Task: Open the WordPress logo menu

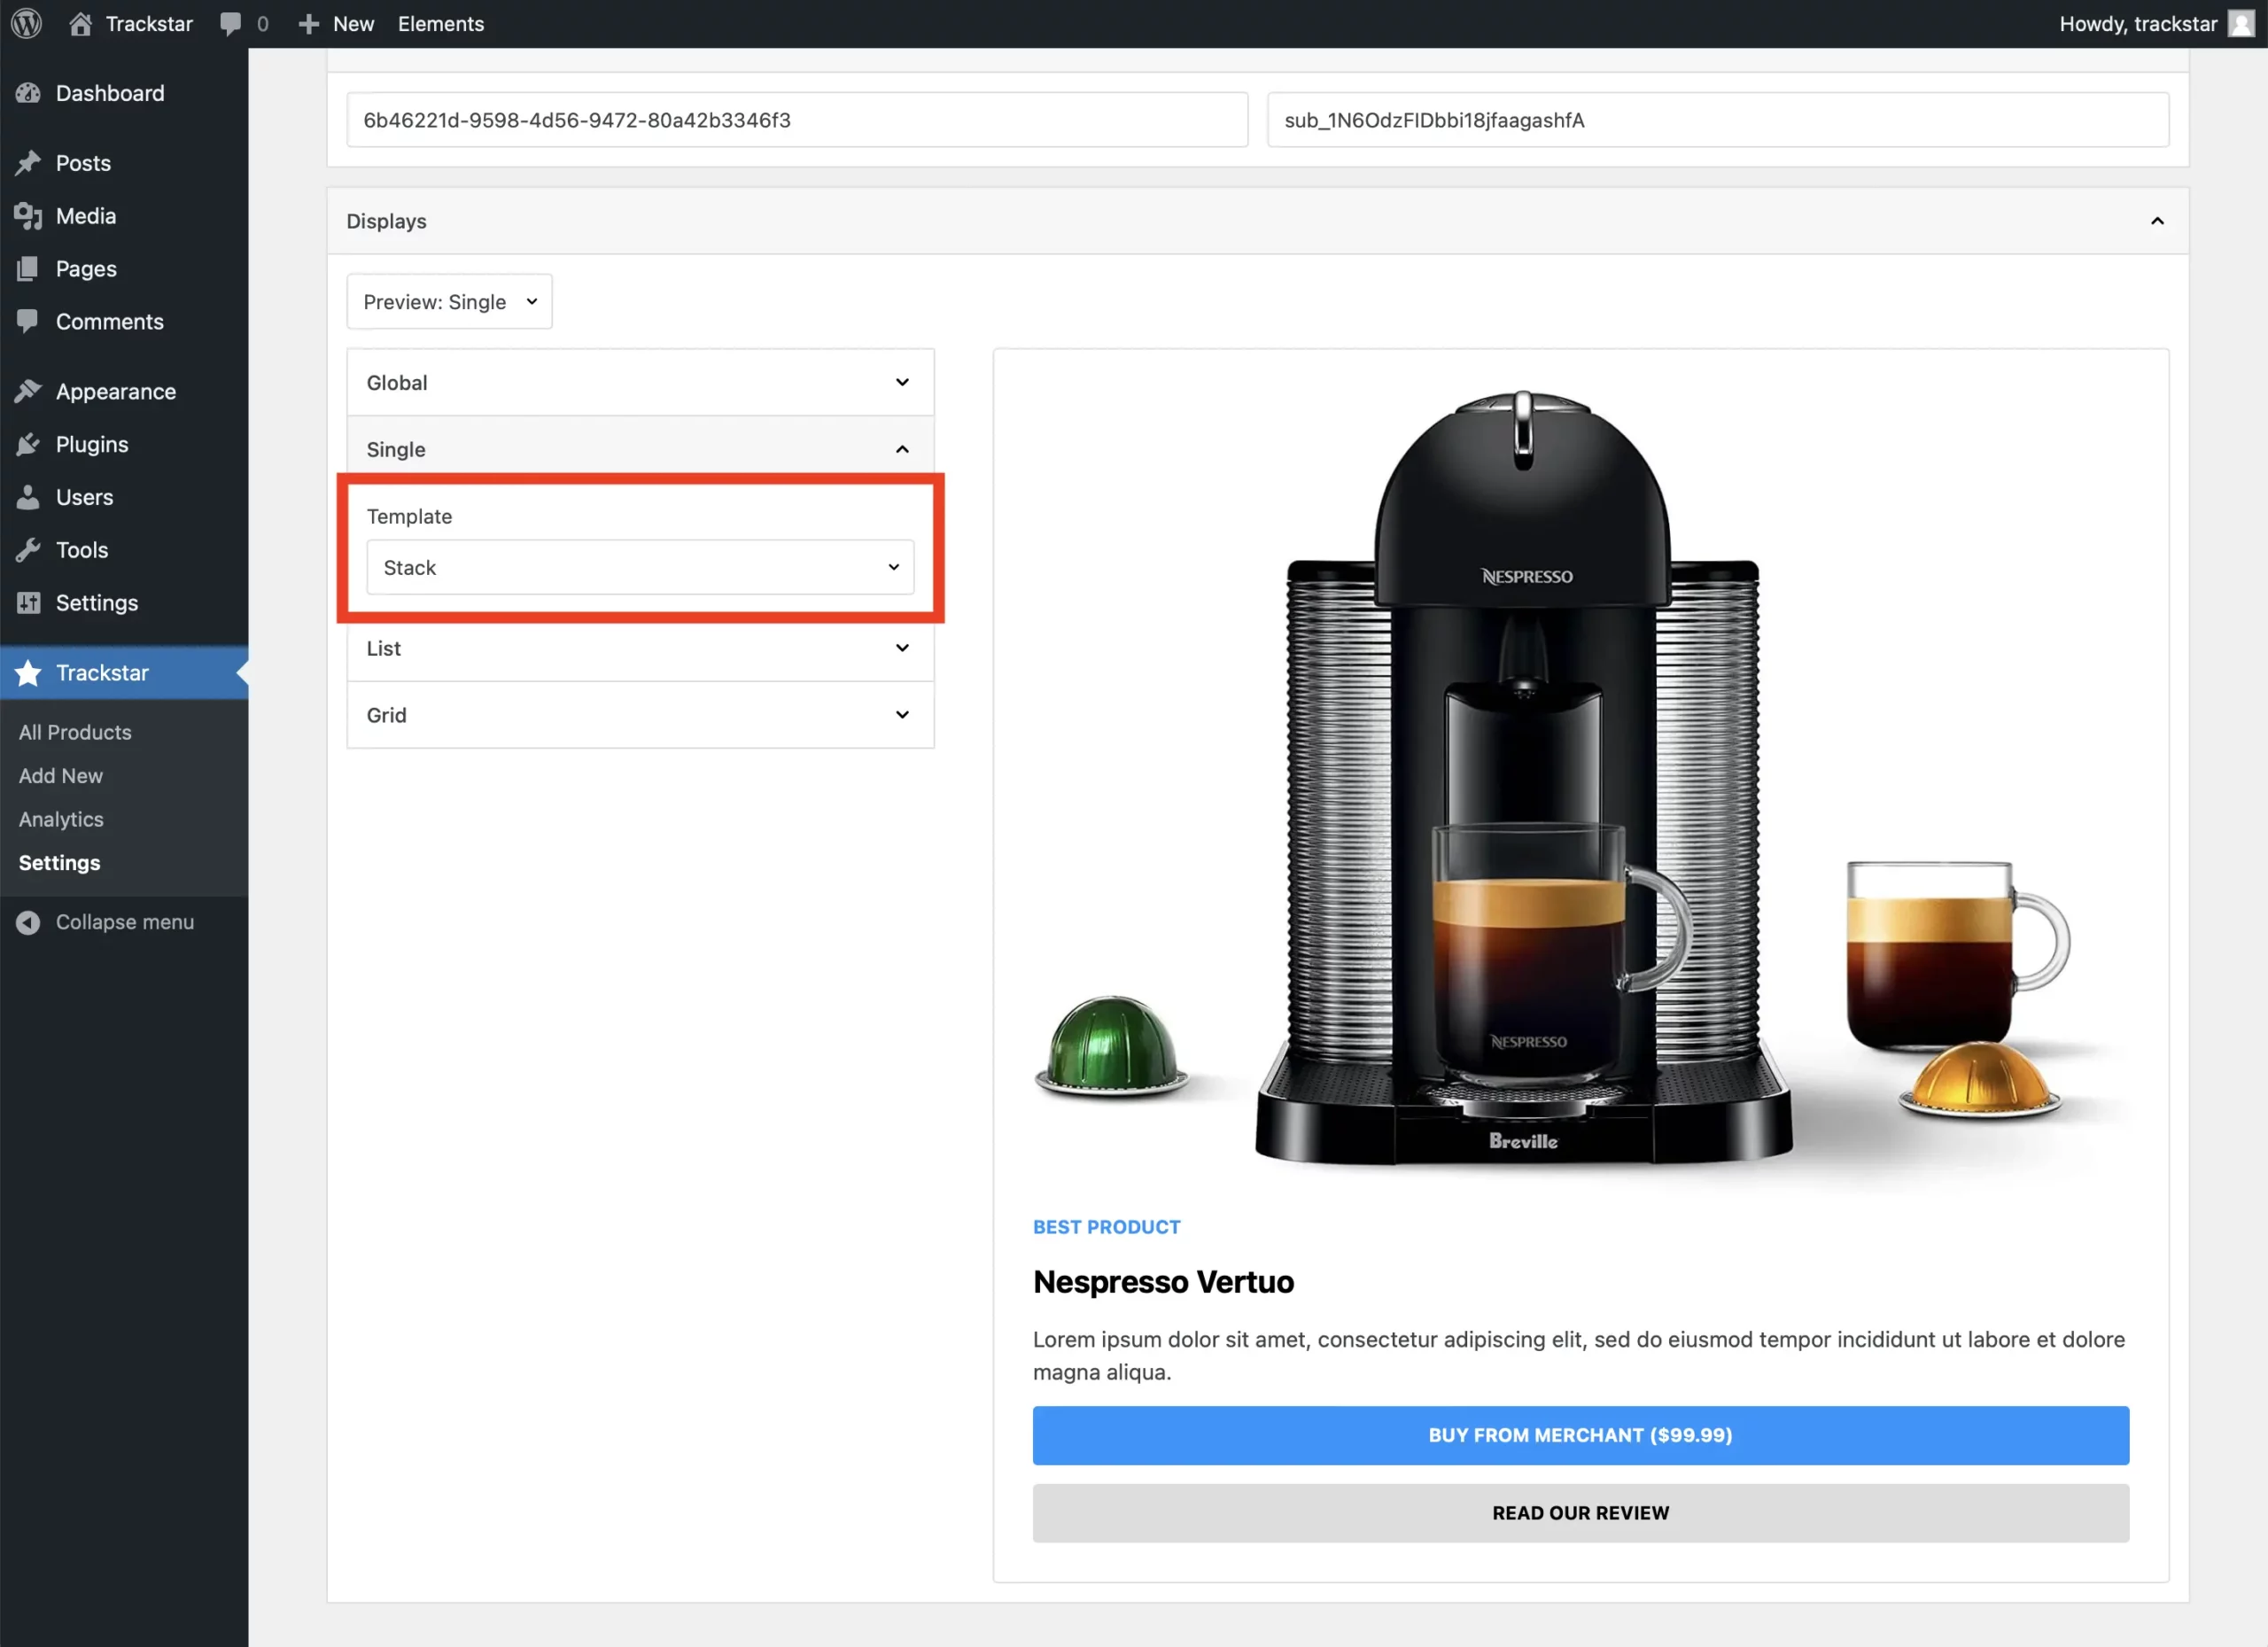Action: pos(27,23)
